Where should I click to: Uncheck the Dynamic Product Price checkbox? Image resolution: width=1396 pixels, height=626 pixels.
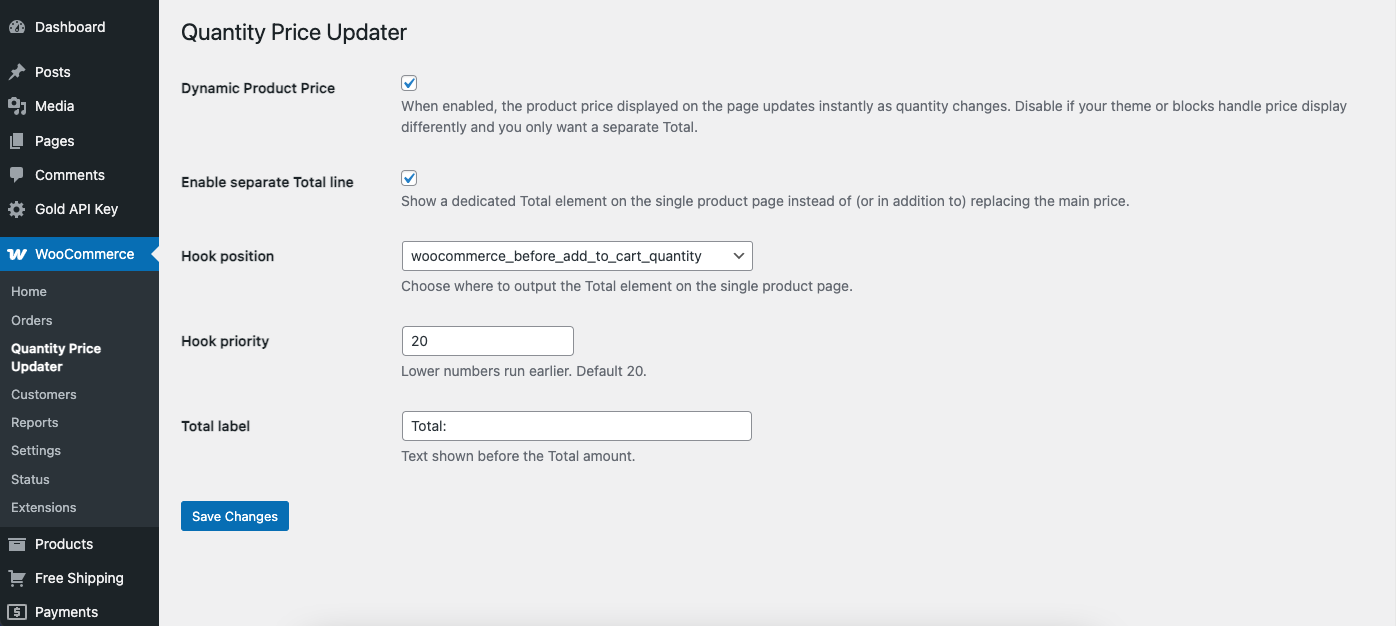(409, 83)
